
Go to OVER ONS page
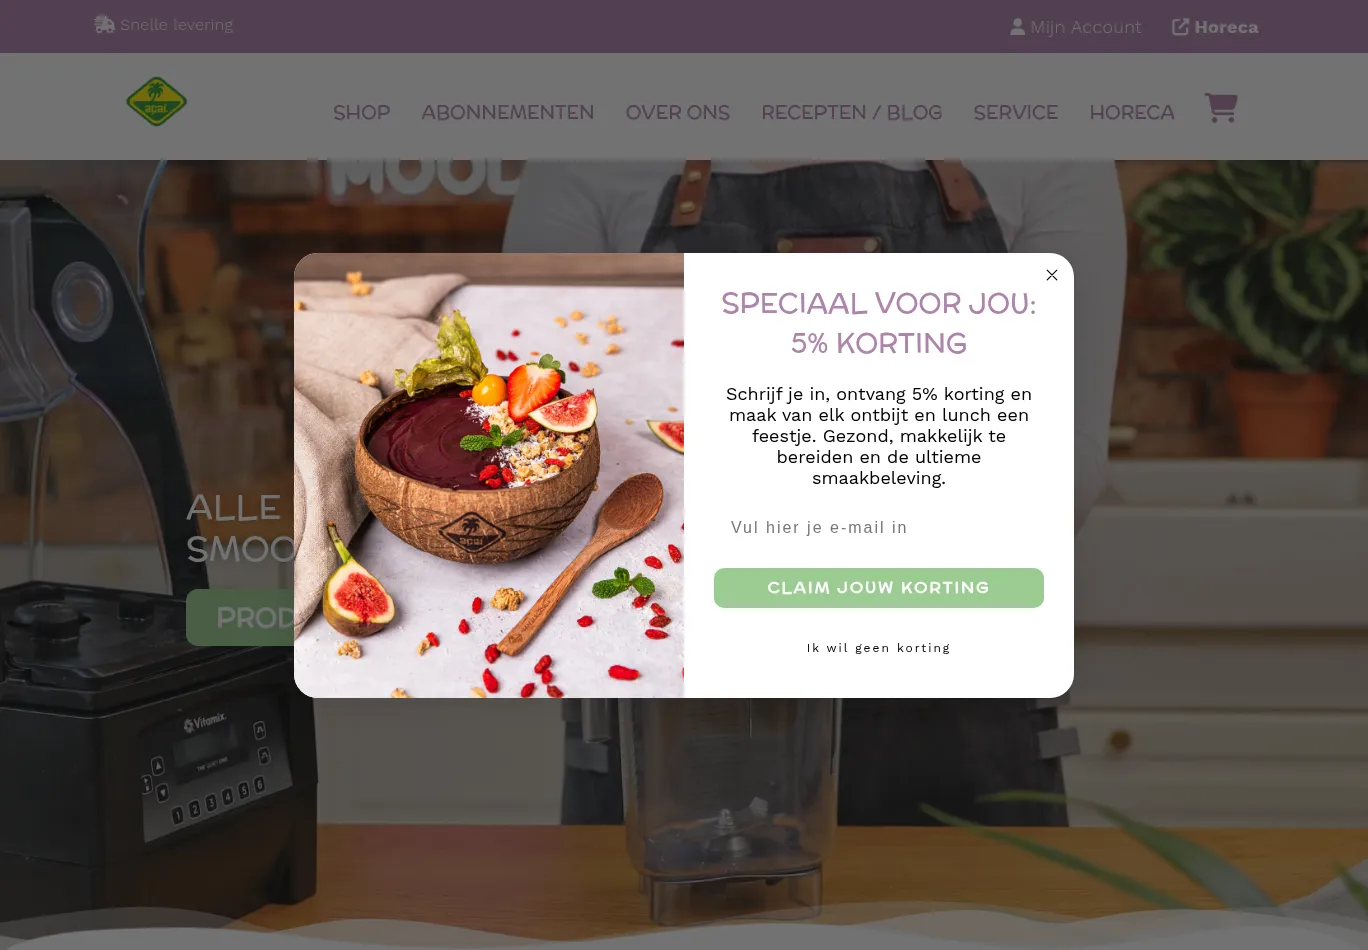[x=677, y=112]
